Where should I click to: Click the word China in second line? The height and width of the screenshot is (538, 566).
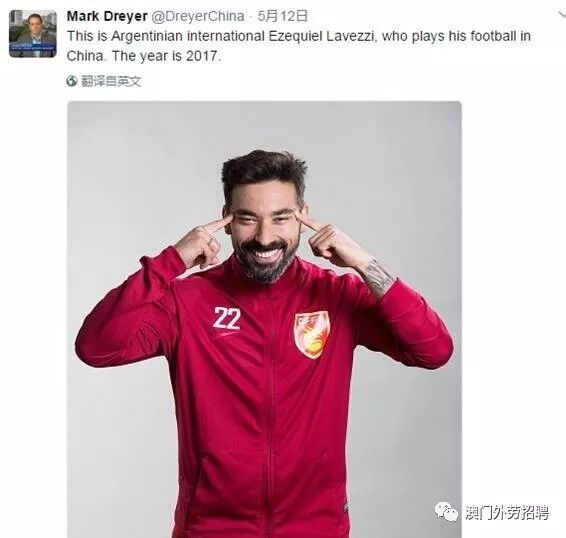(85, 56)
